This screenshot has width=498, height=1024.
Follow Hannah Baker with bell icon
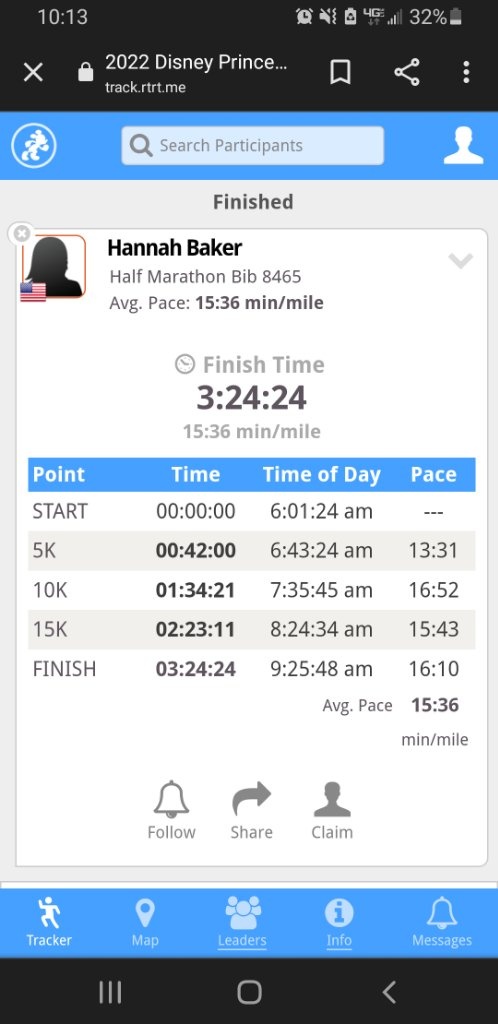coord(172,810)
